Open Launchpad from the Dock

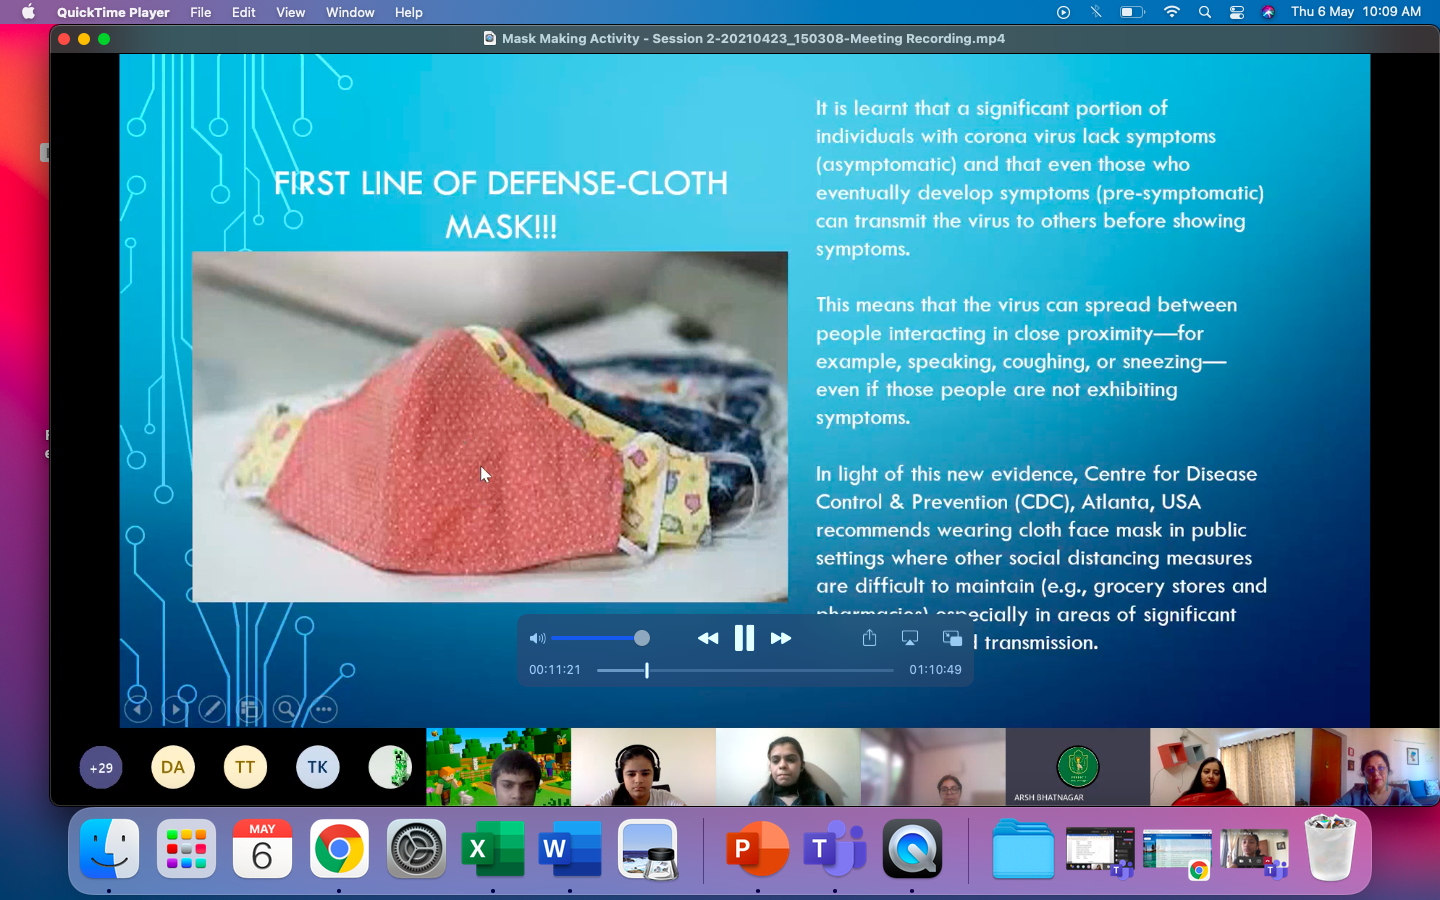[186, 849]
